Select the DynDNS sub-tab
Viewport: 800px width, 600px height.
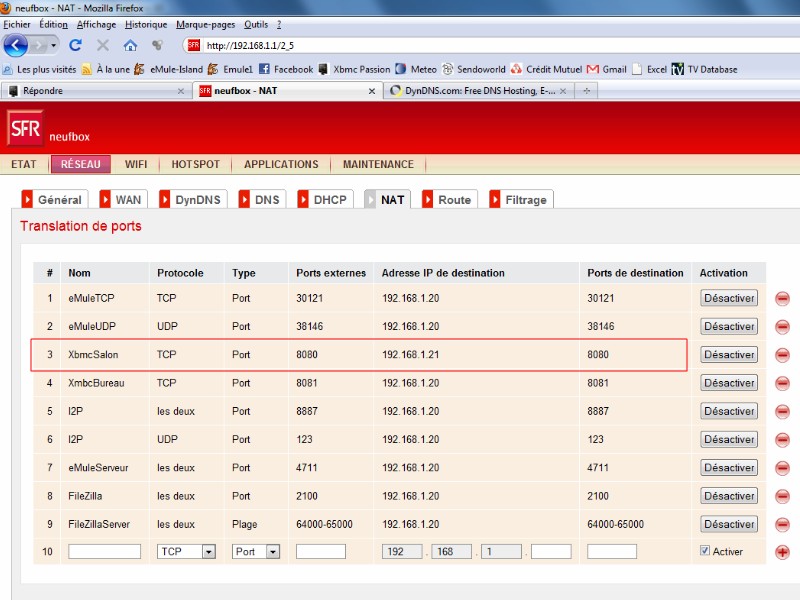[193, 199]
